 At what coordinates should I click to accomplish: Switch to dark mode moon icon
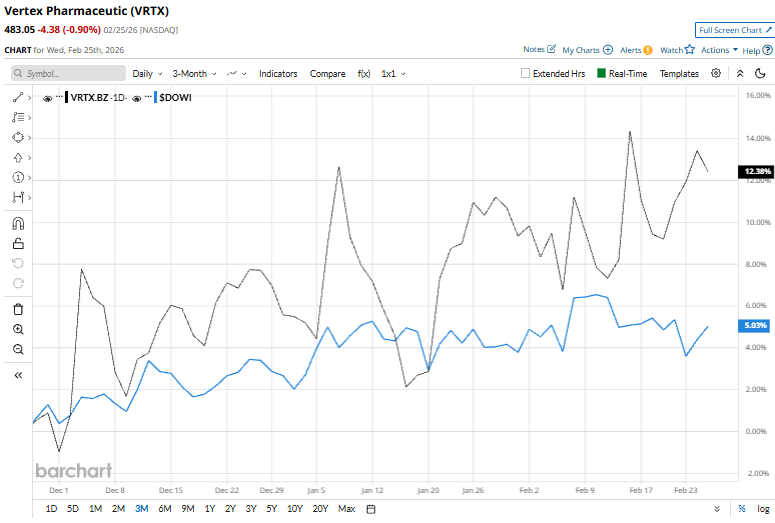[760, 74]
